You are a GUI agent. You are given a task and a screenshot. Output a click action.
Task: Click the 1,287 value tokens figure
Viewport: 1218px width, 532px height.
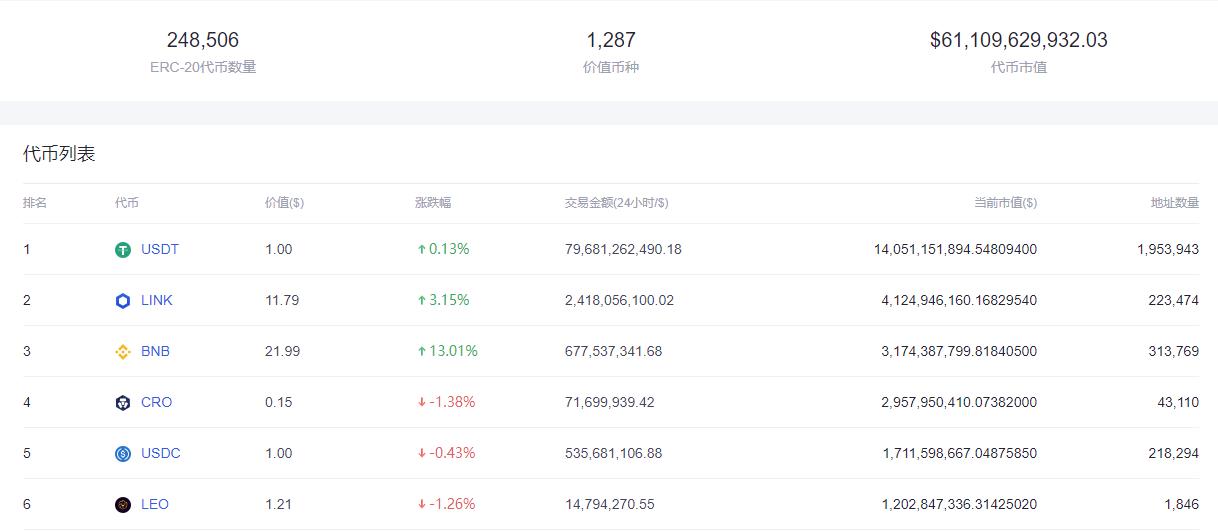pyautogui.click(x=611, y=40)
